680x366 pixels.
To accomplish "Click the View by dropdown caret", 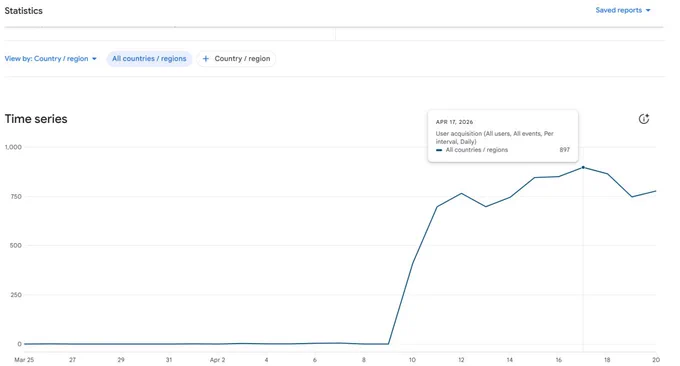I will (x=94, y=59).
